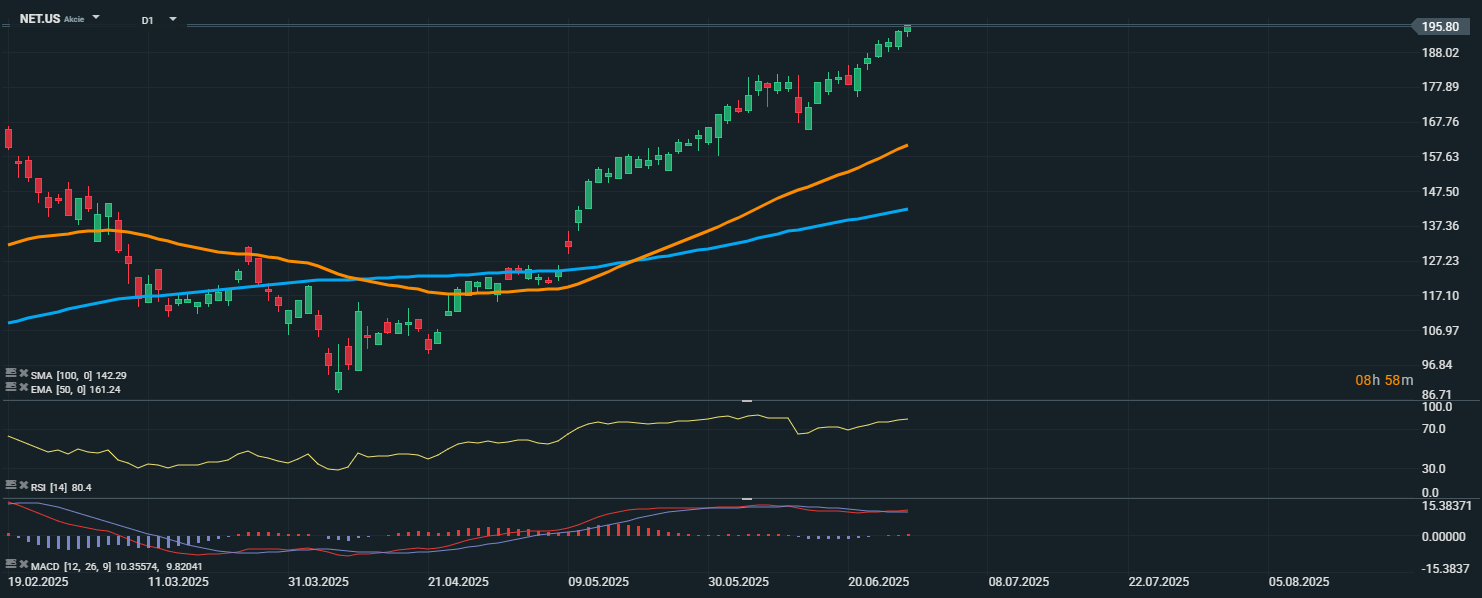Click price axis label 106.97
This screenshot has width=1482, height=598.
tap(1440, 330)
